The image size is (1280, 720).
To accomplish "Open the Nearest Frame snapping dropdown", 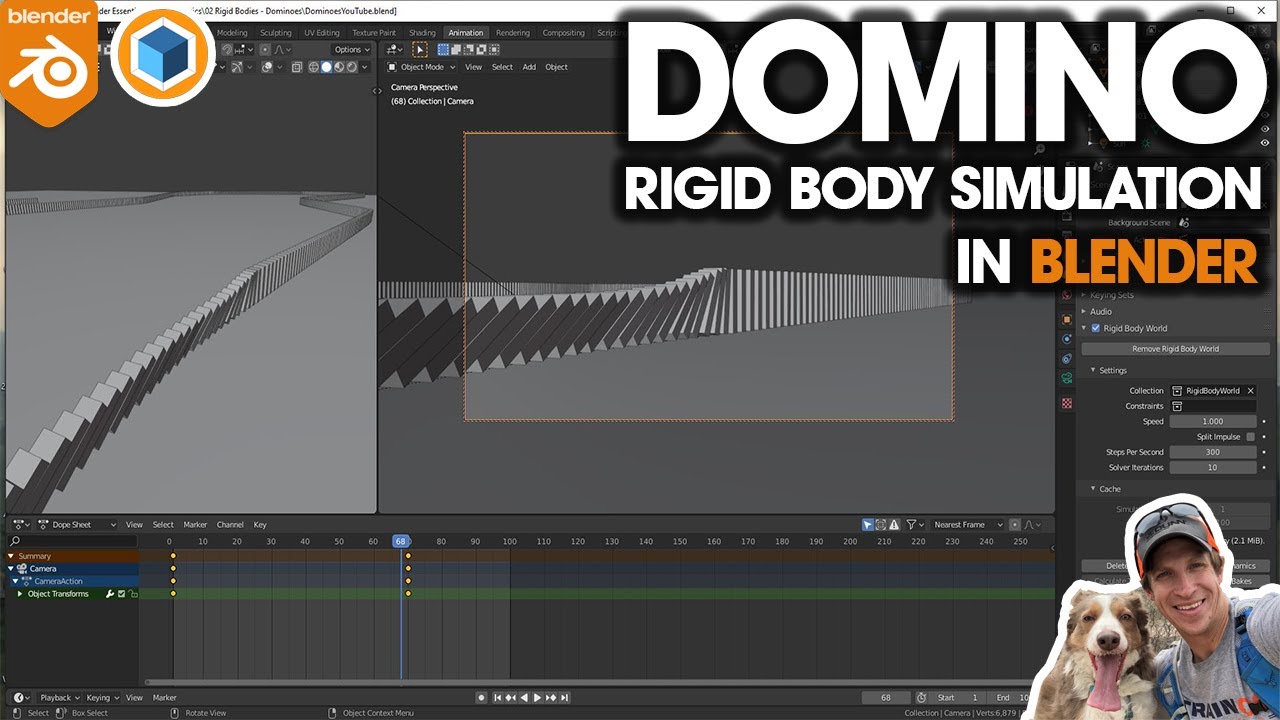I will (967, 524).
